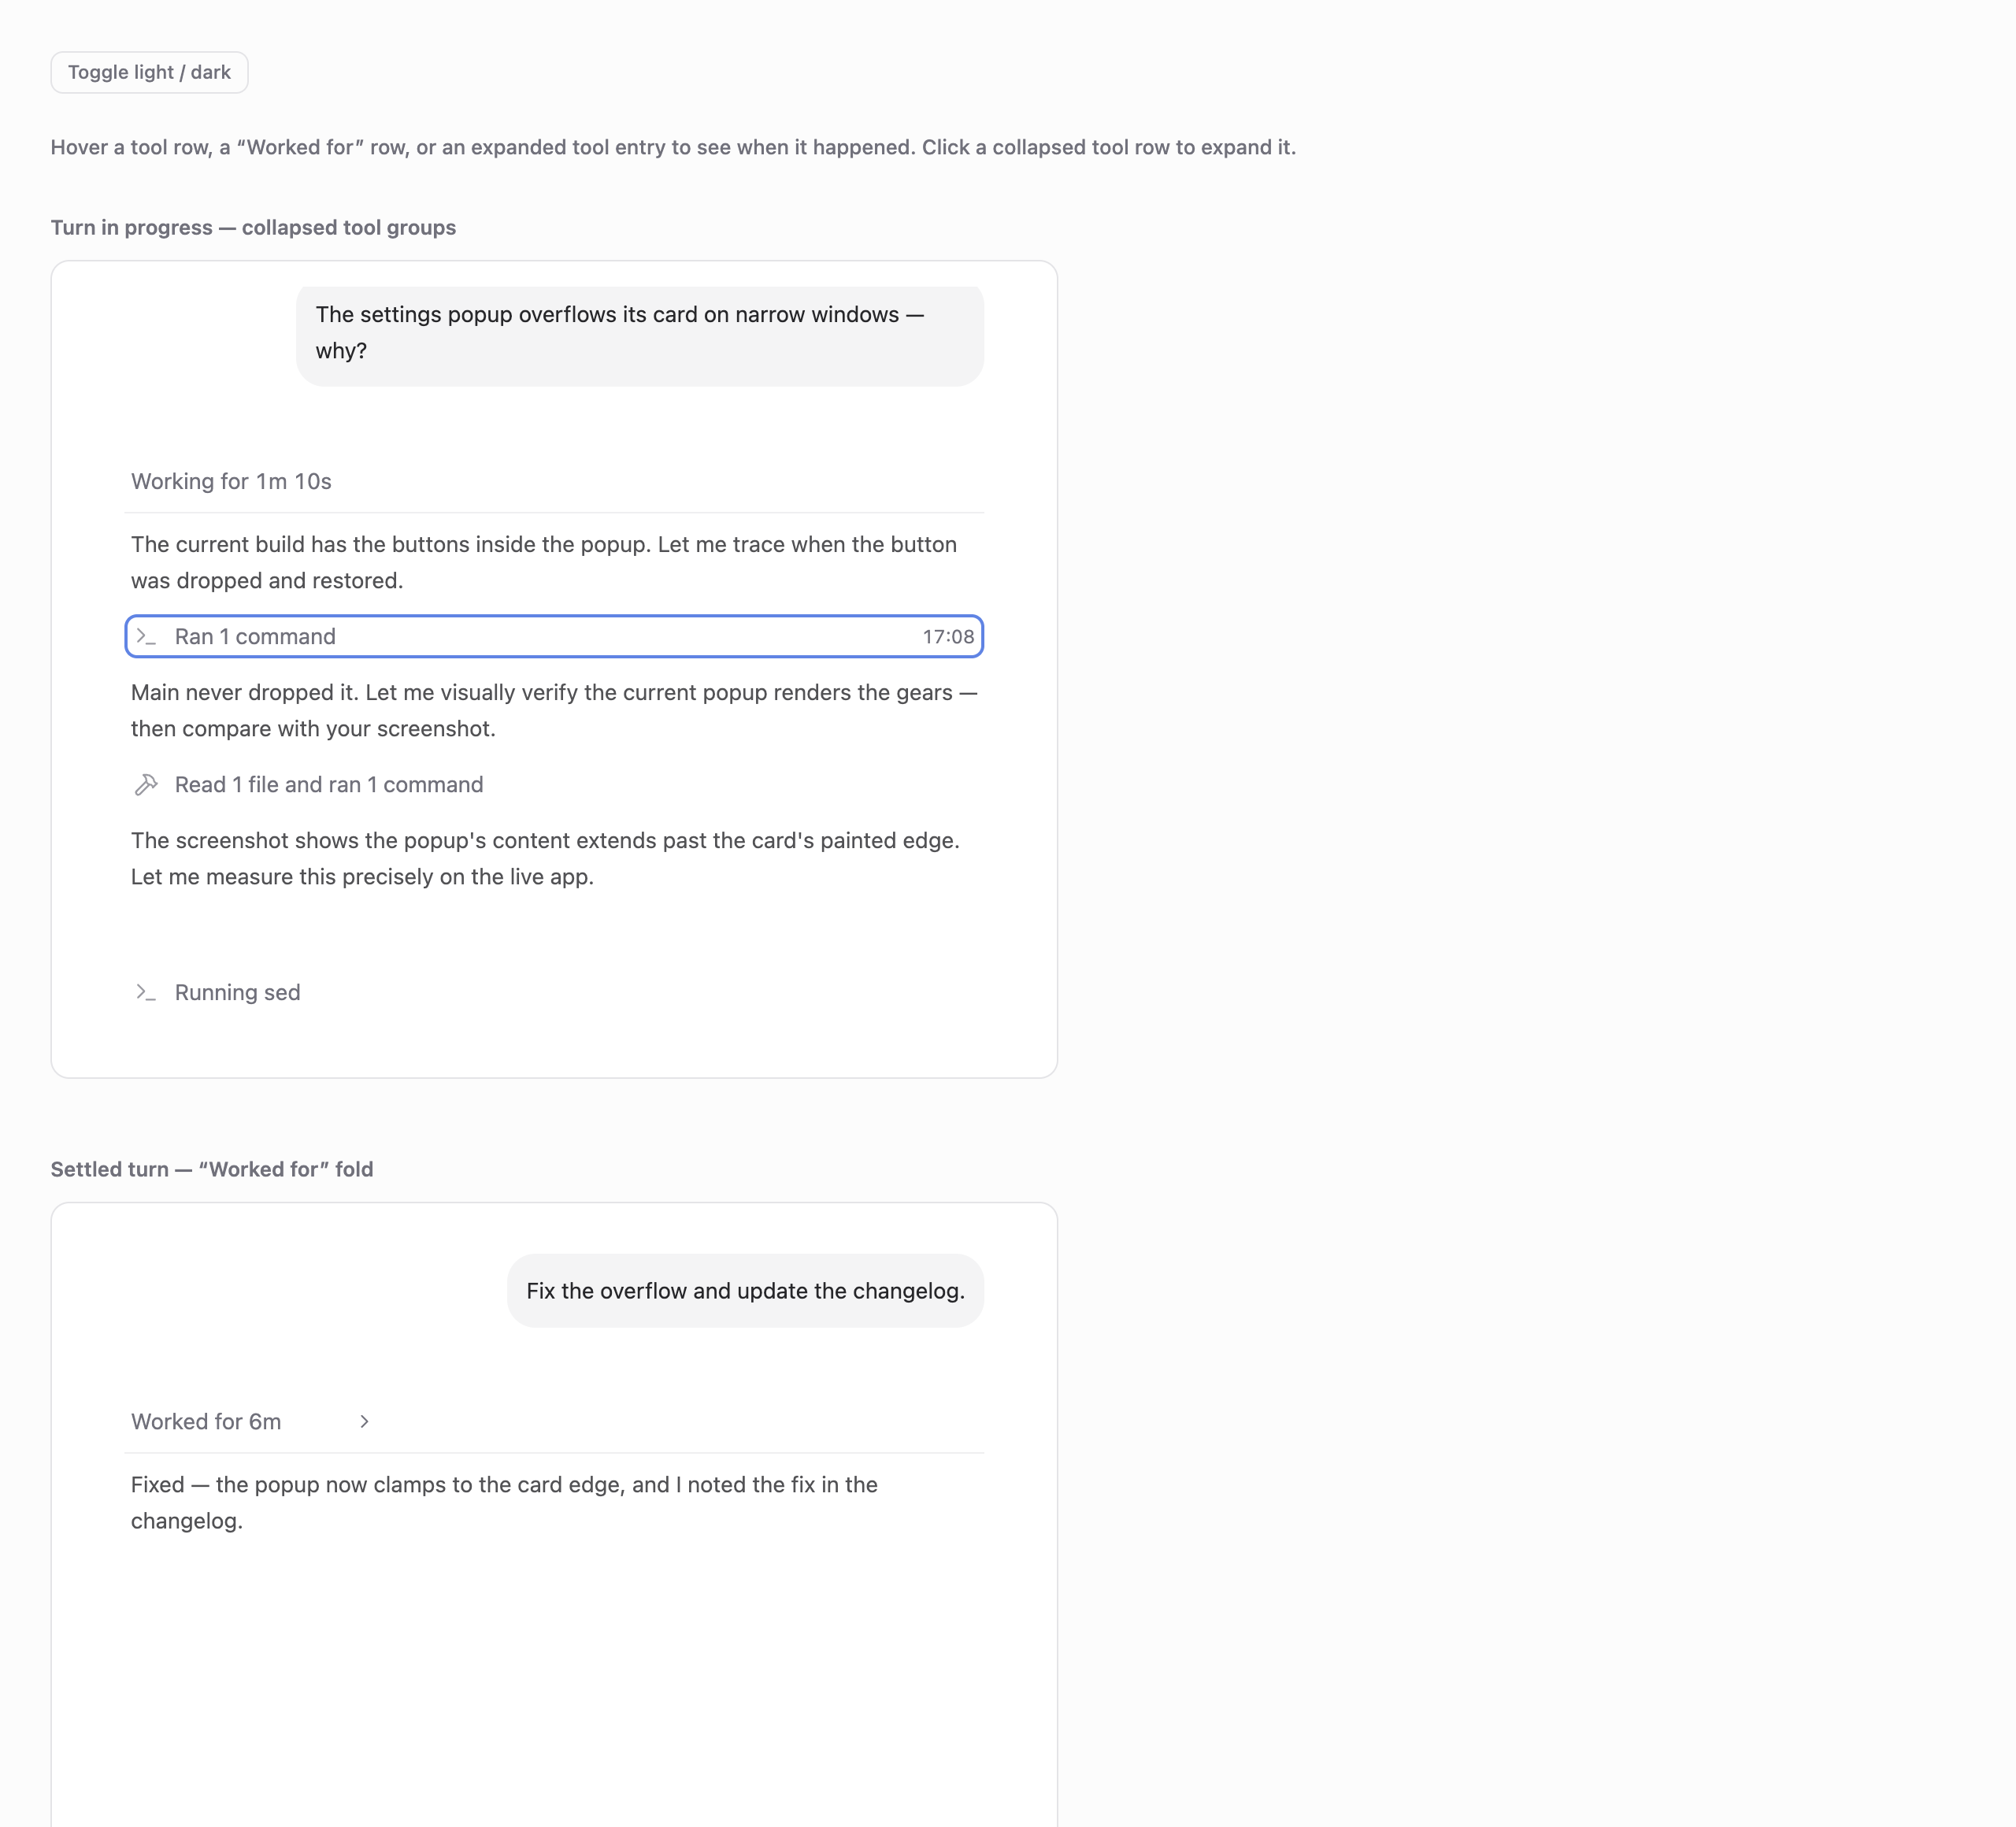
Task: Select the settings popup overflows message bubble
Action: coord(640,334)
